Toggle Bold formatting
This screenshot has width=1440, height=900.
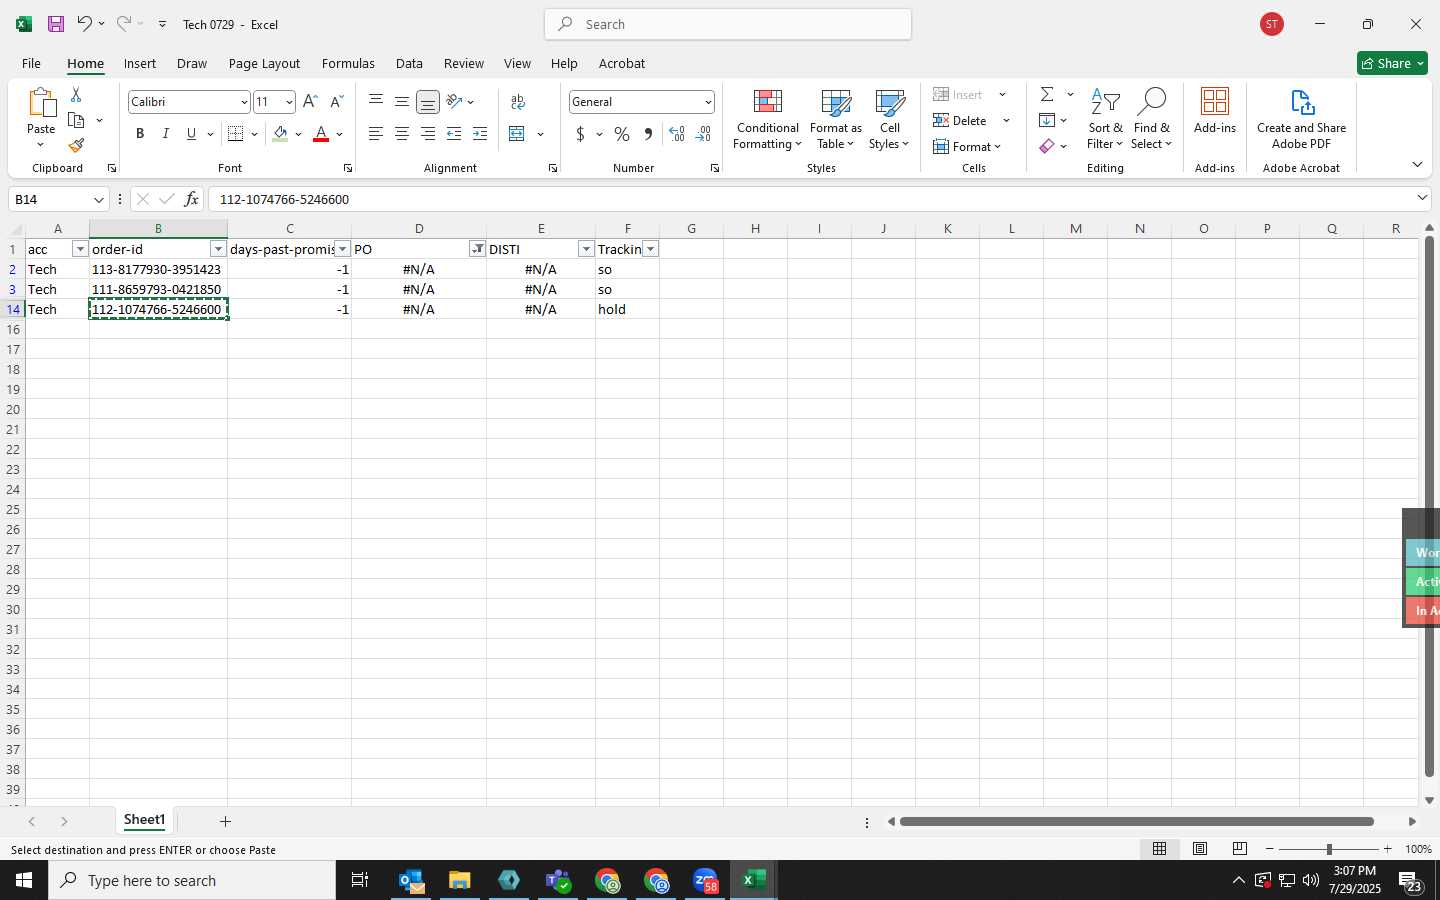pos(140,134)
